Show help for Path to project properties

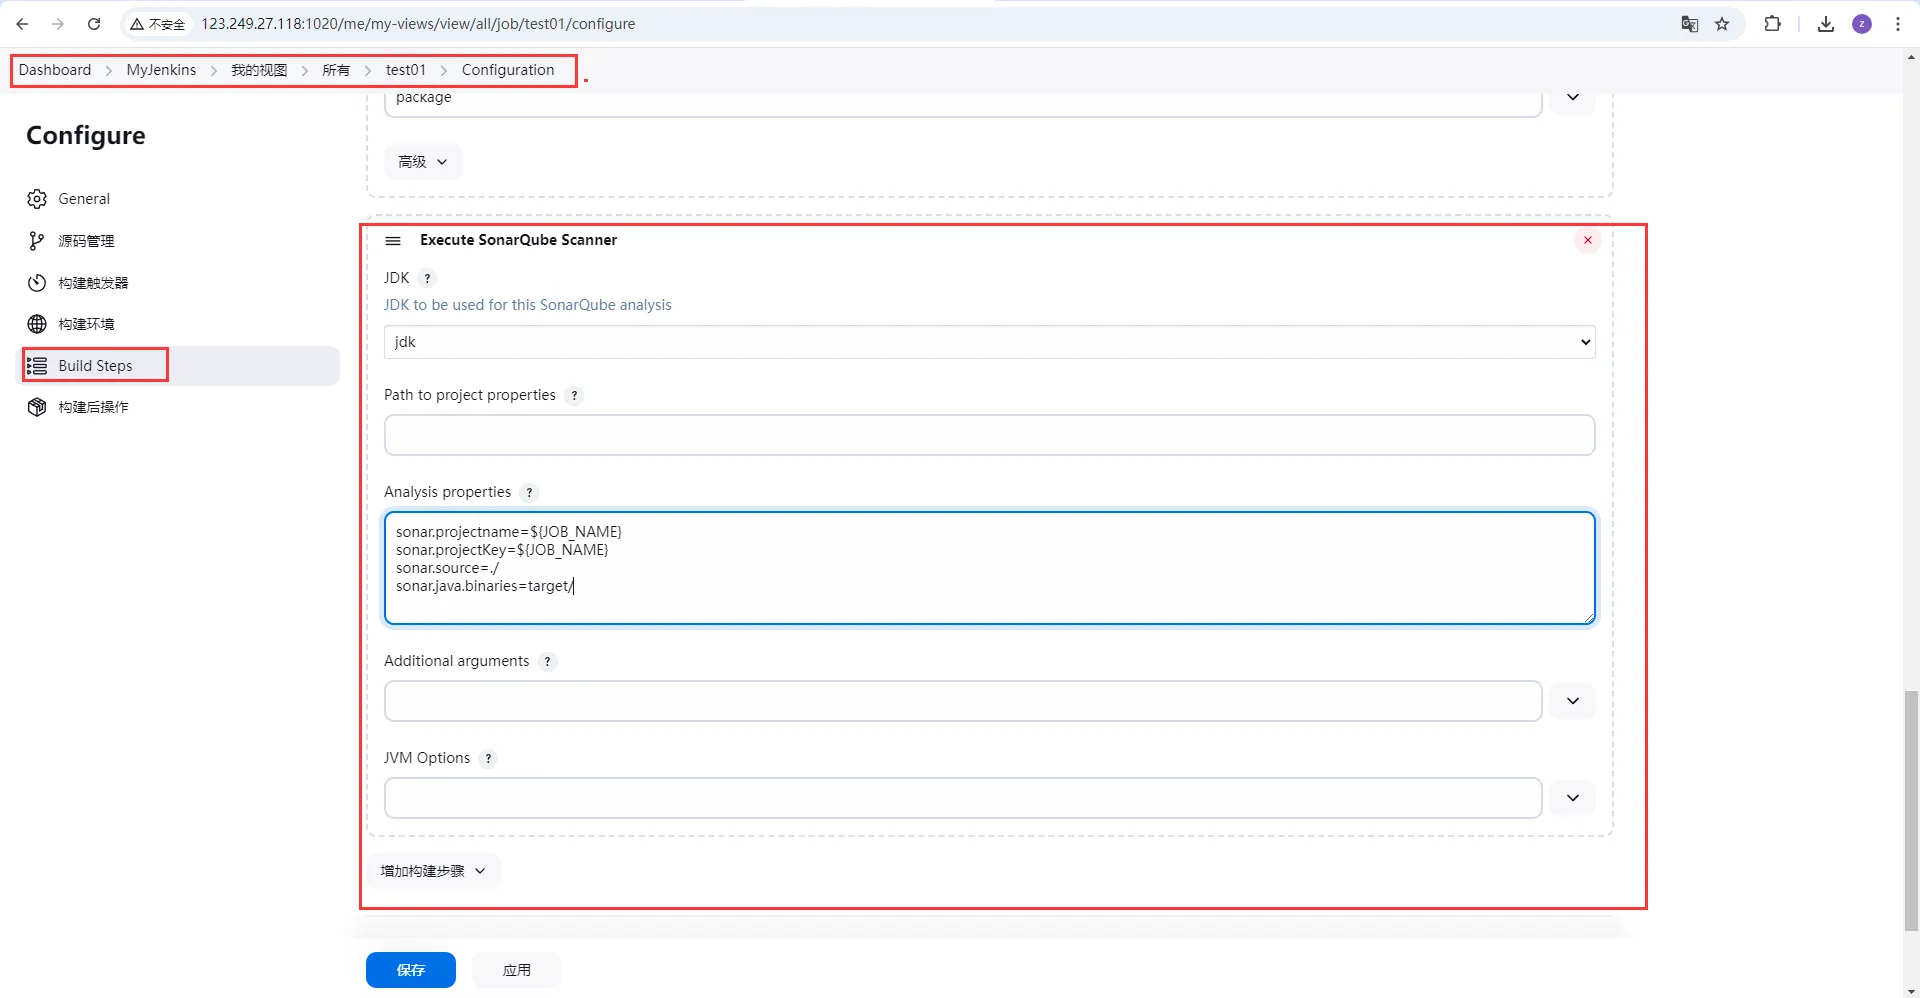click(574, 395)
